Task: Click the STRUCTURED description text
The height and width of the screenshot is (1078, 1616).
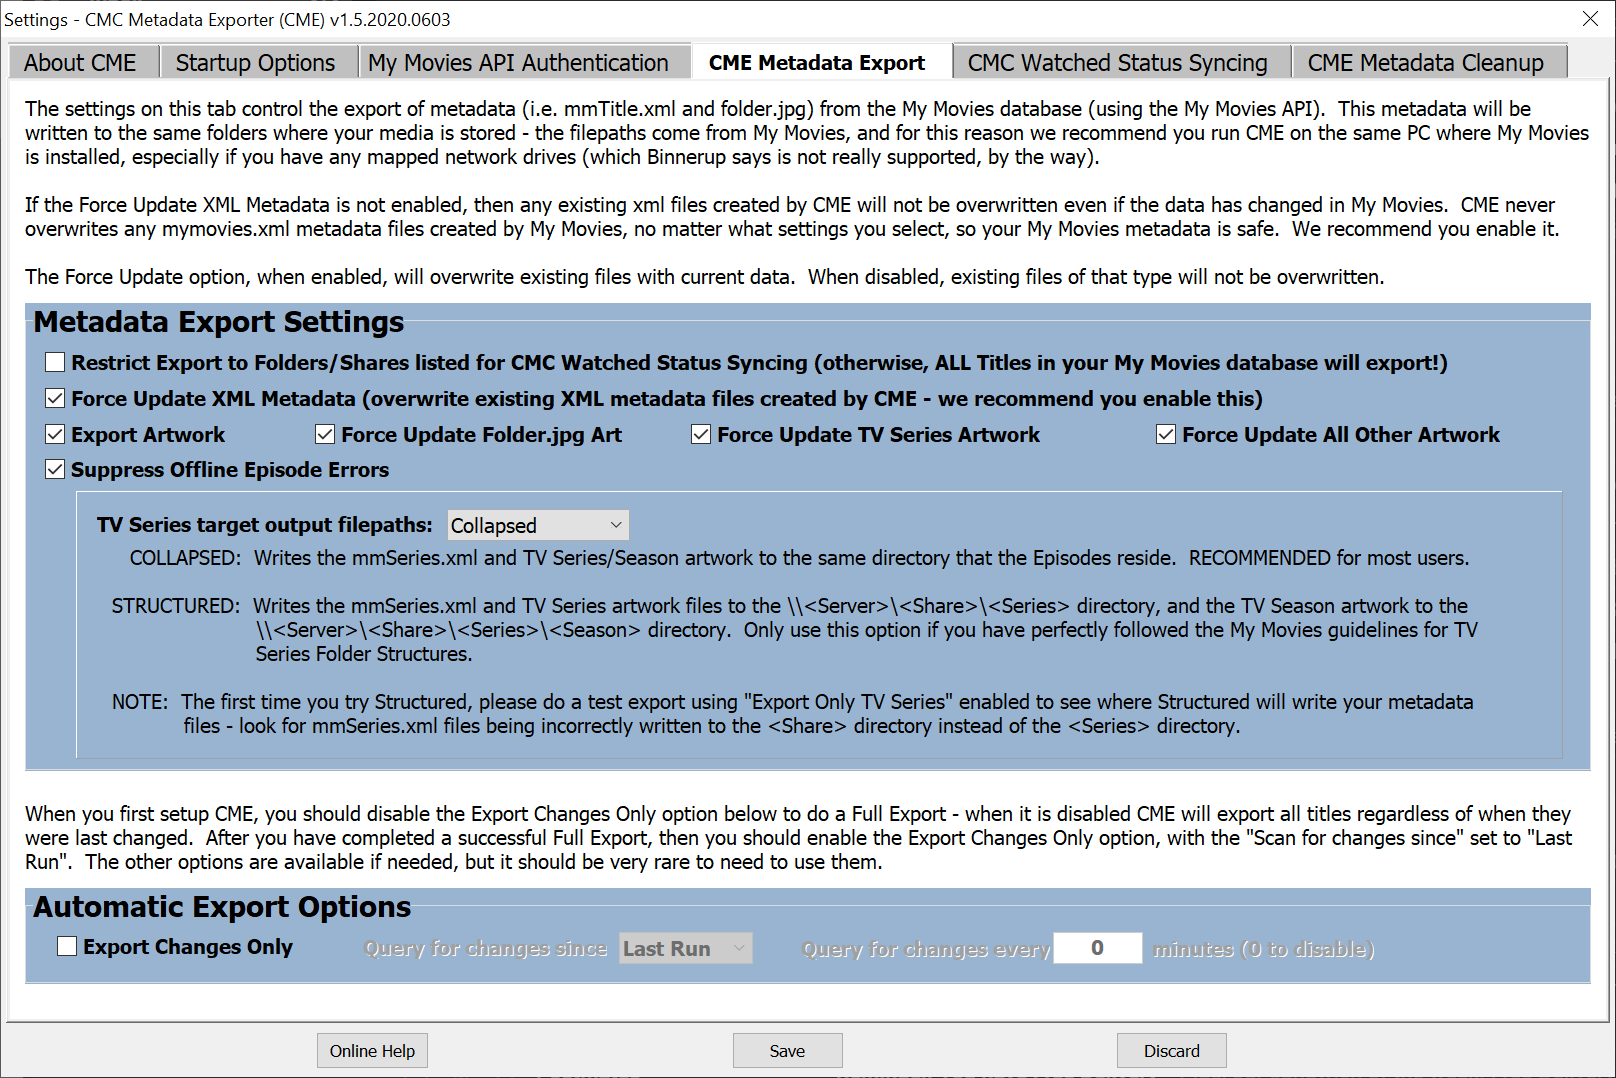Action: click(795, 630)
